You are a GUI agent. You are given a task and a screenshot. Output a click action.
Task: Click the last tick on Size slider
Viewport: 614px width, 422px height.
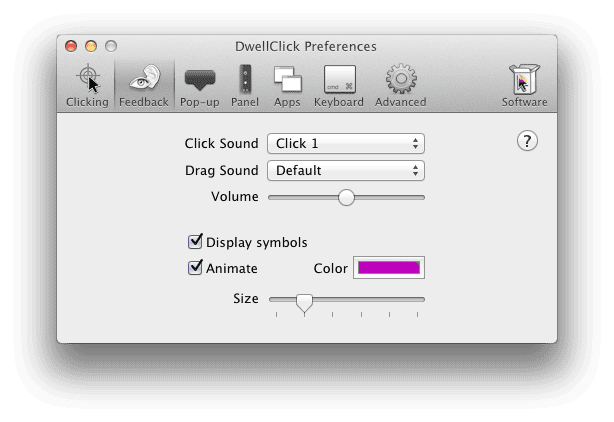pyautogui.click(x=417, y=314)
